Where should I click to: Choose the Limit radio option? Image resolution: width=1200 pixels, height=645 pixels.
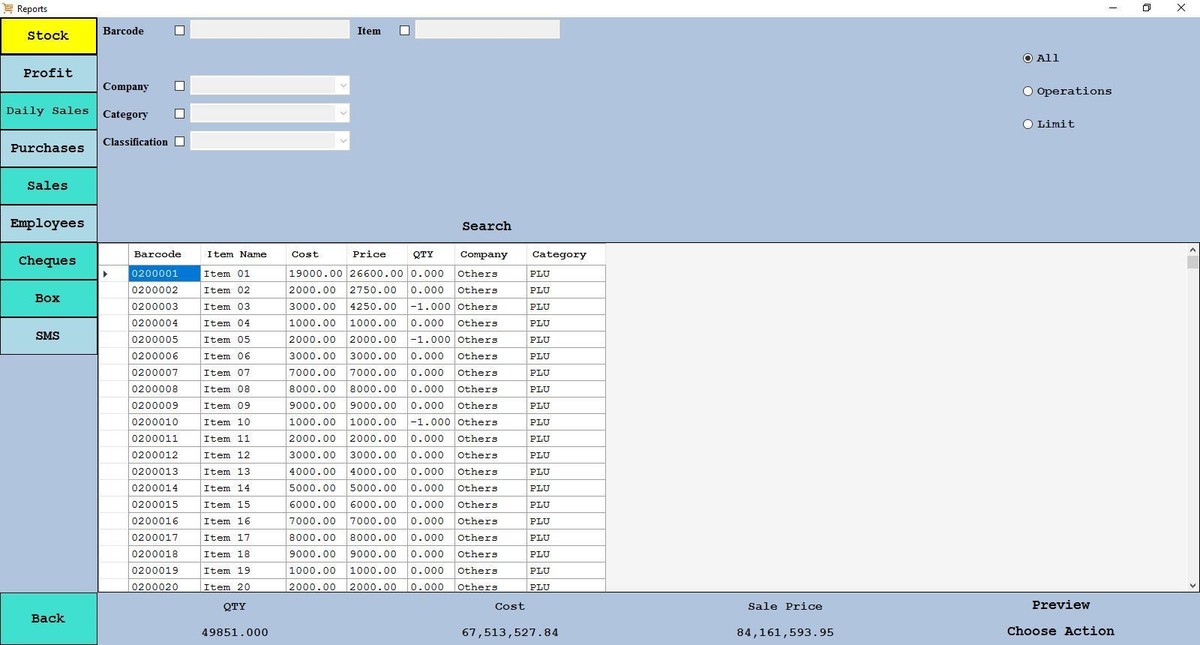(1028, 124)
